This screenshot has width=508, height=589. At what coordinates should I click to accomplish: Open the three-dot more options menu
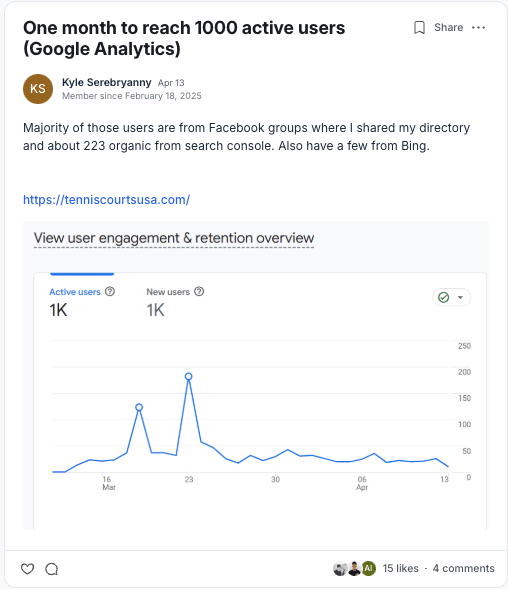coord(478,27)
